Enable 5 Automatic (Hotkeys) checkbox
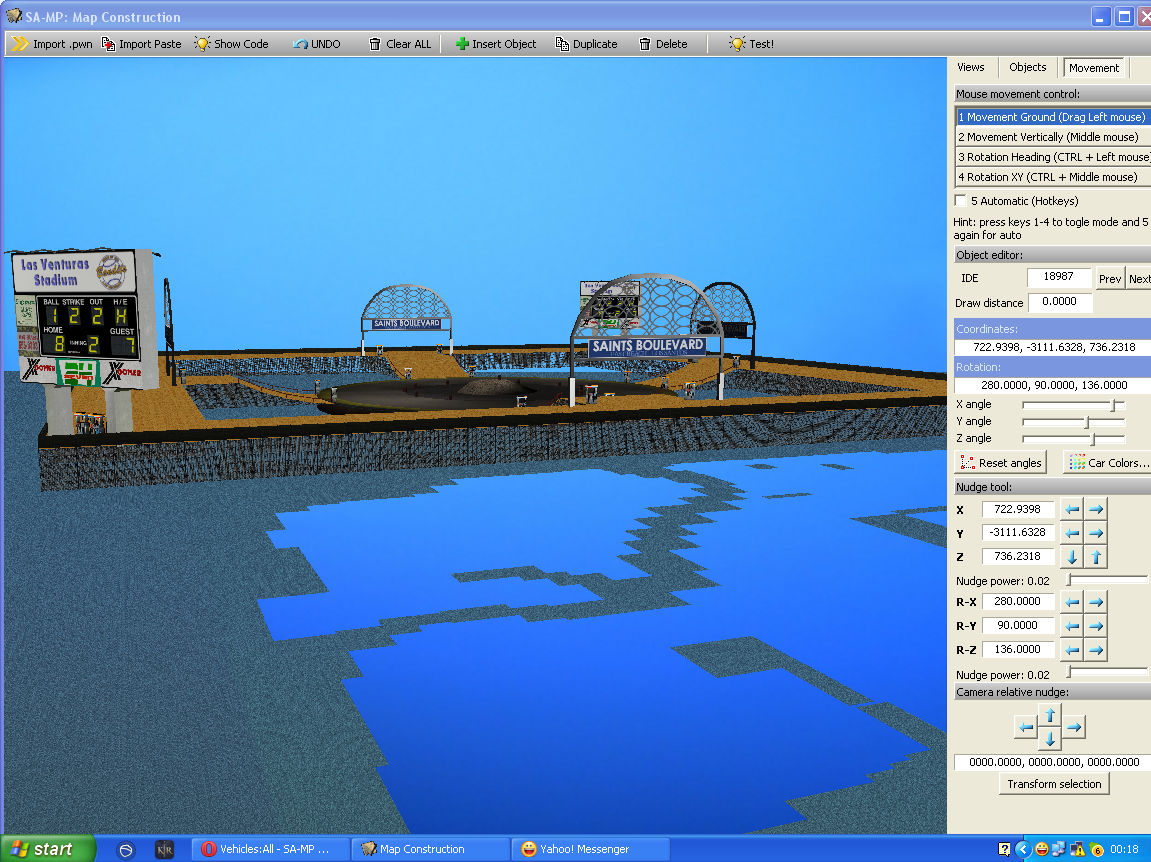This screenshot has width=1151, height=862. (x=960, y=200)
